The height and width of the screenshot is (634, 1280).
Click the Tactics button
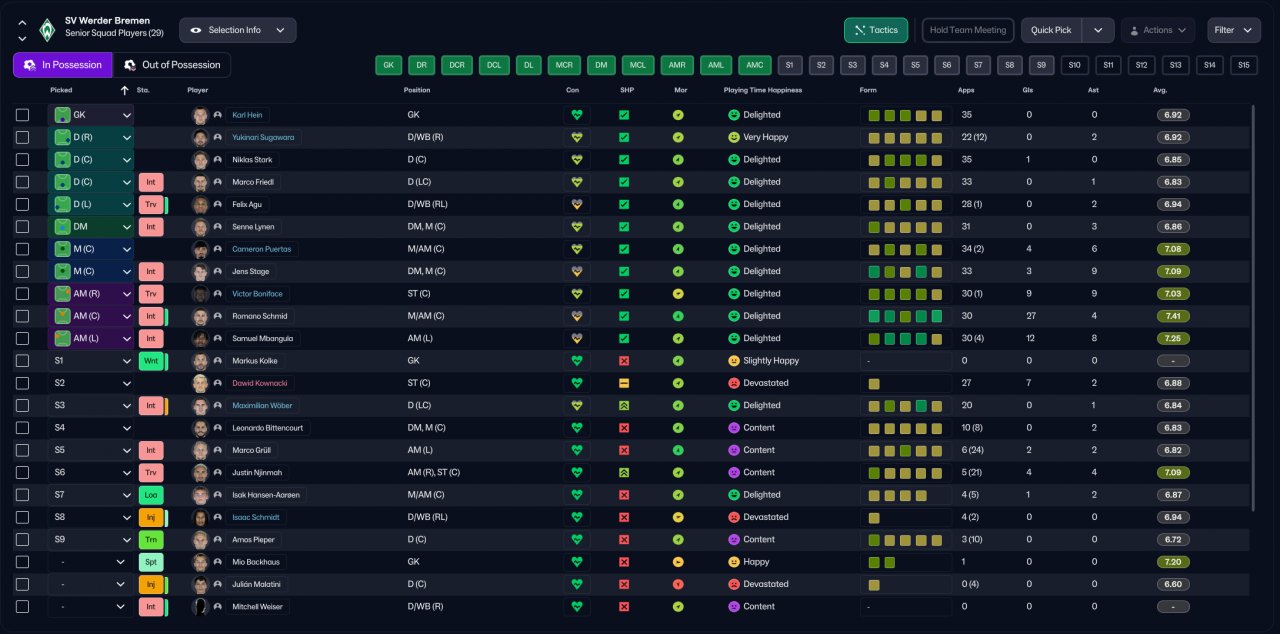876,30
